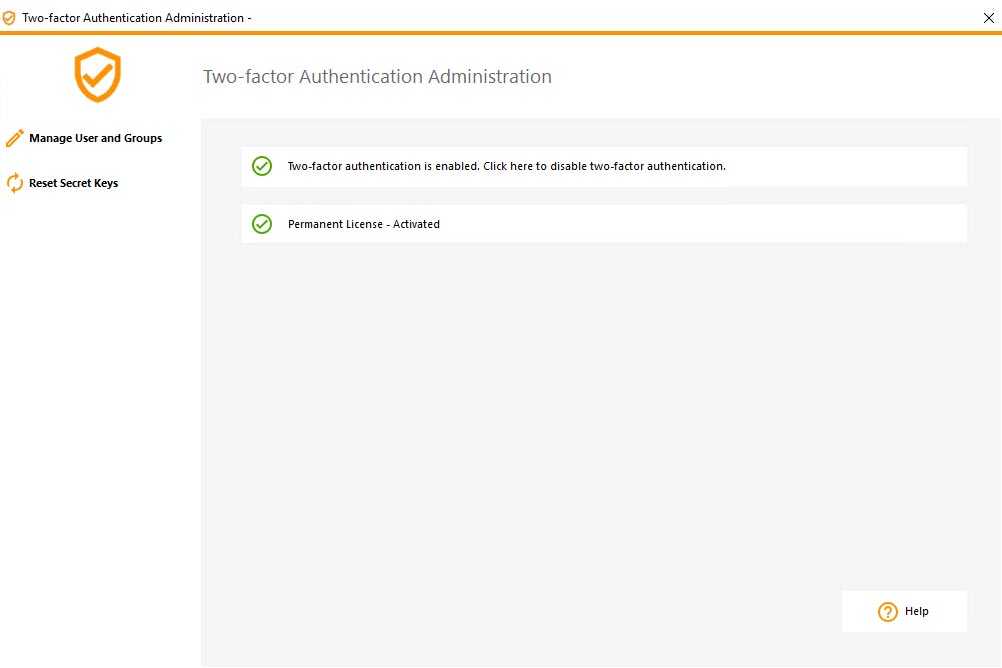1002x668 pixels.
Task: Click the orange question mark Help icon
Action: (887, 612)
